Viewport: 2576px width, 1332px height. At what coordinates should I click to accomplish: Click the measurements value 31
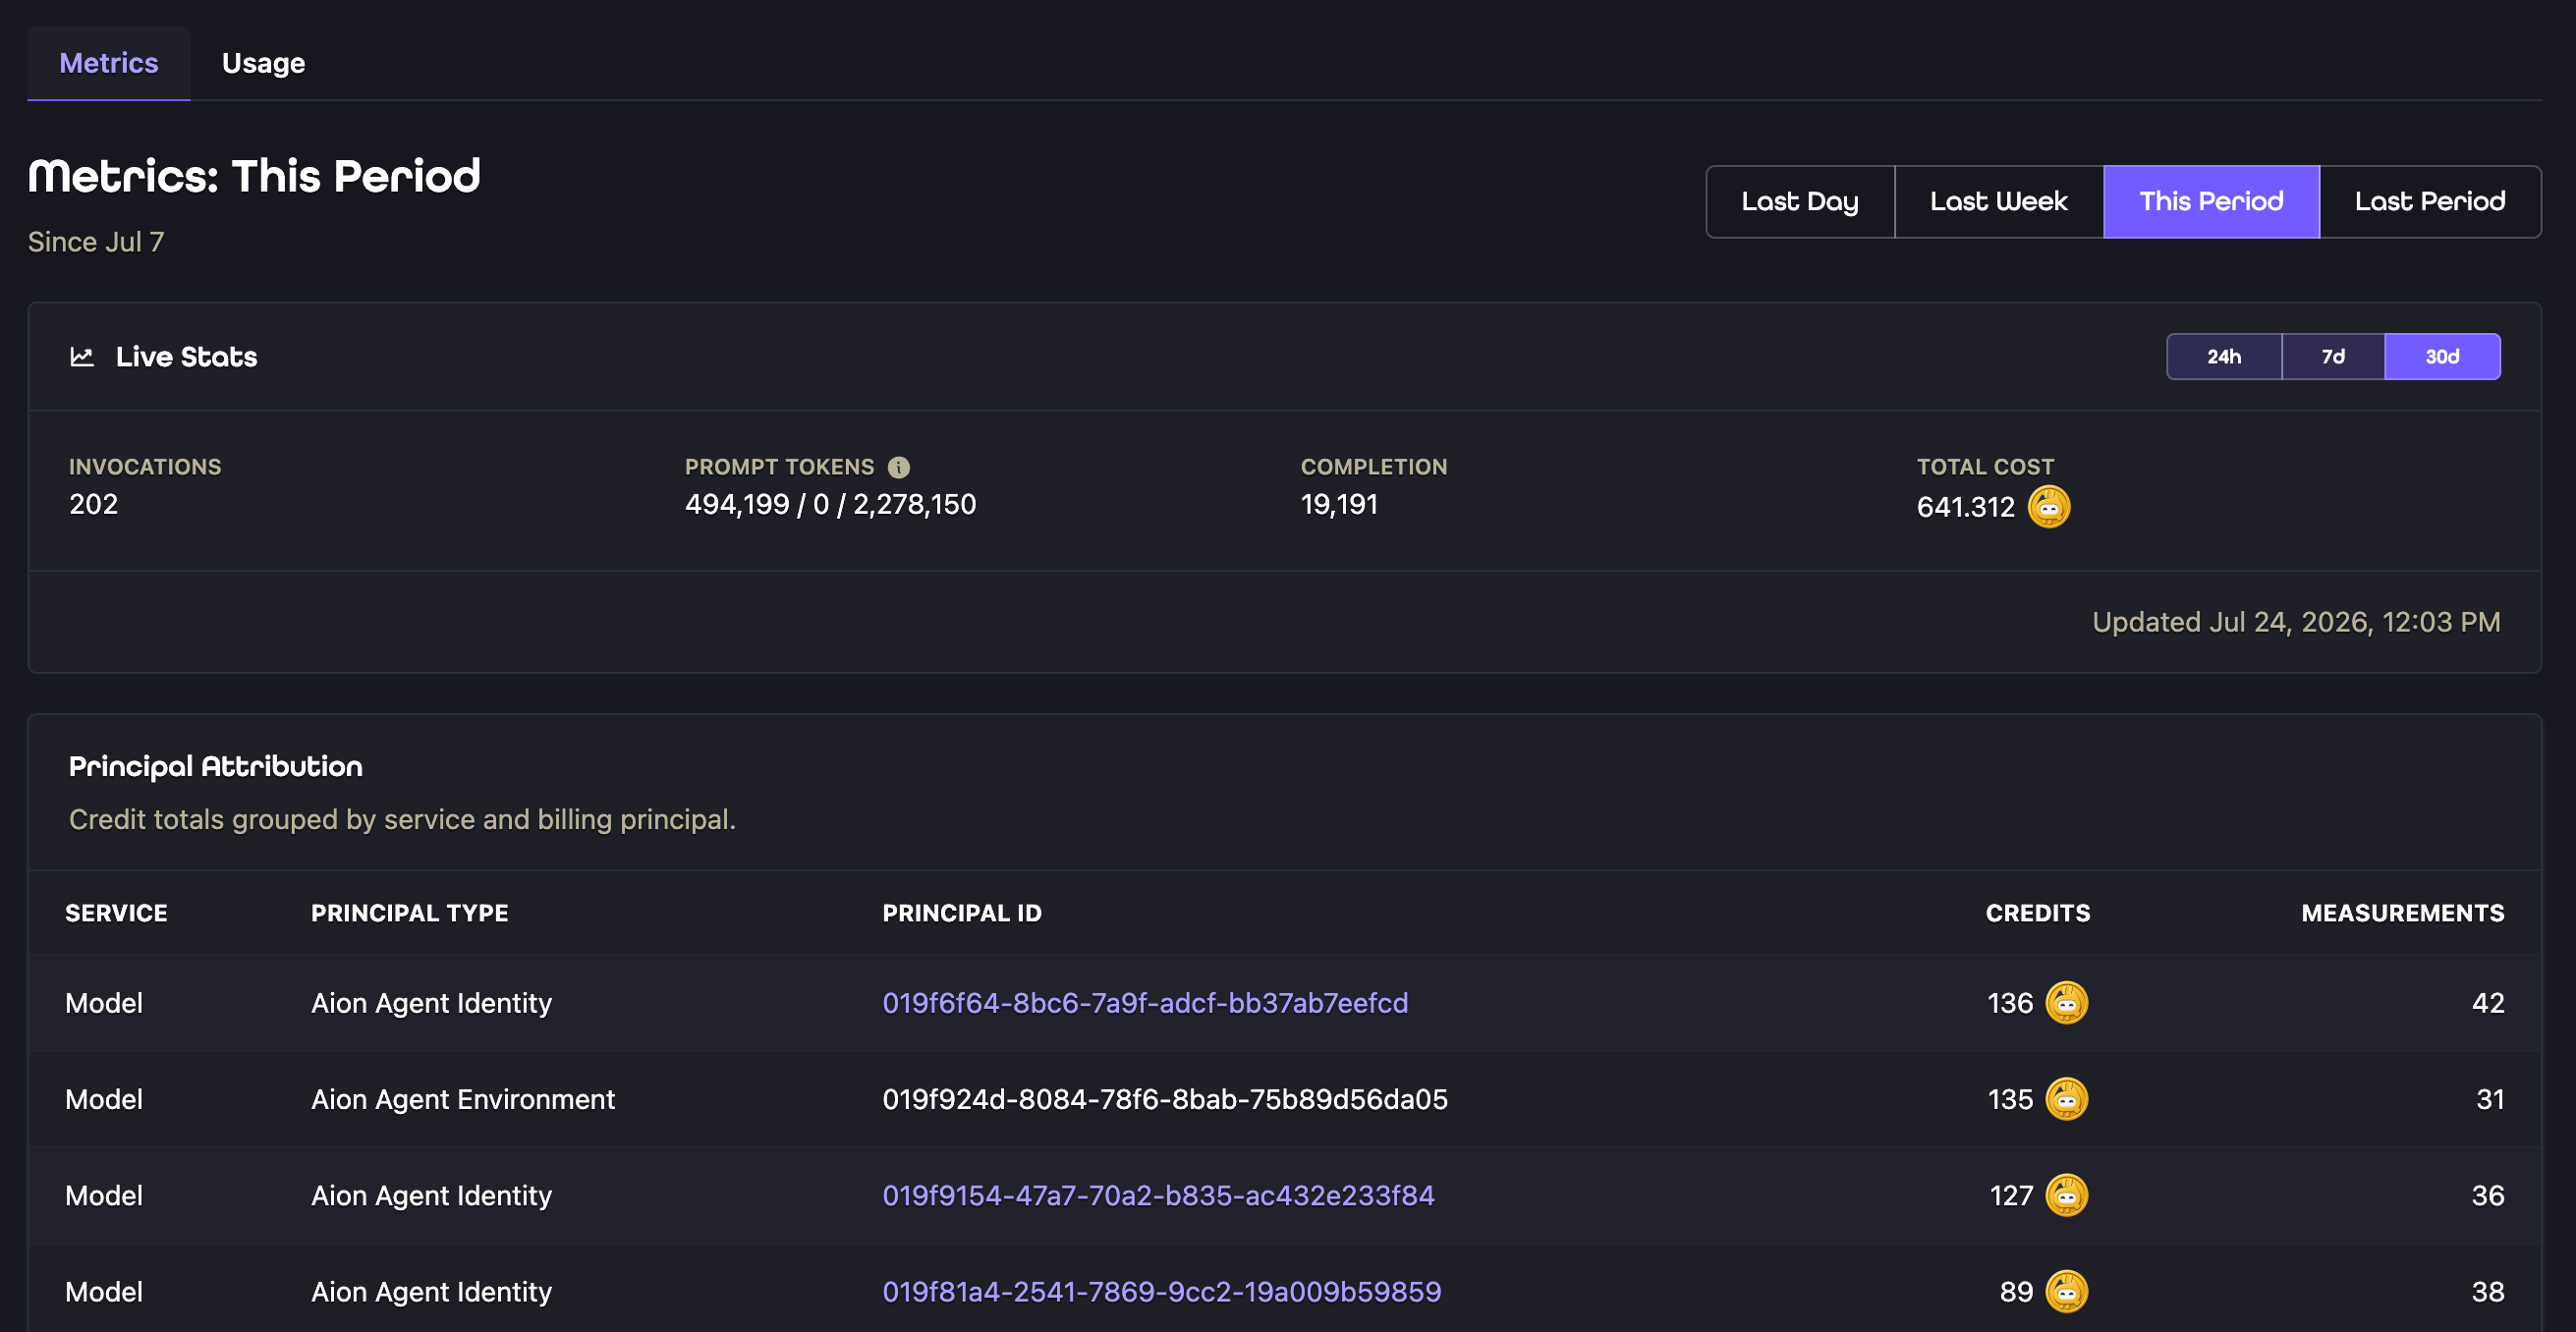(2490, 1099)
